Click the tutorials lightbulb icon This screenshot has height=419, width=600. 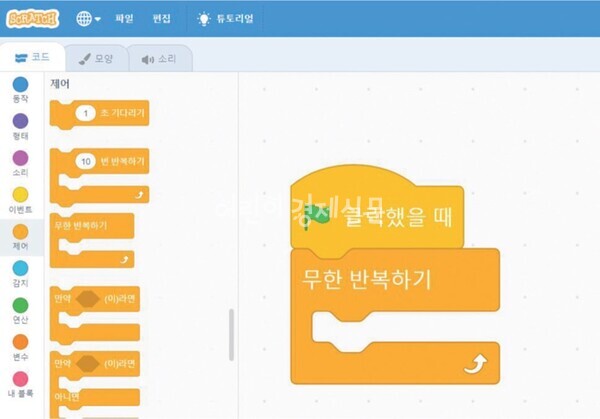click(x=204, y=18)
